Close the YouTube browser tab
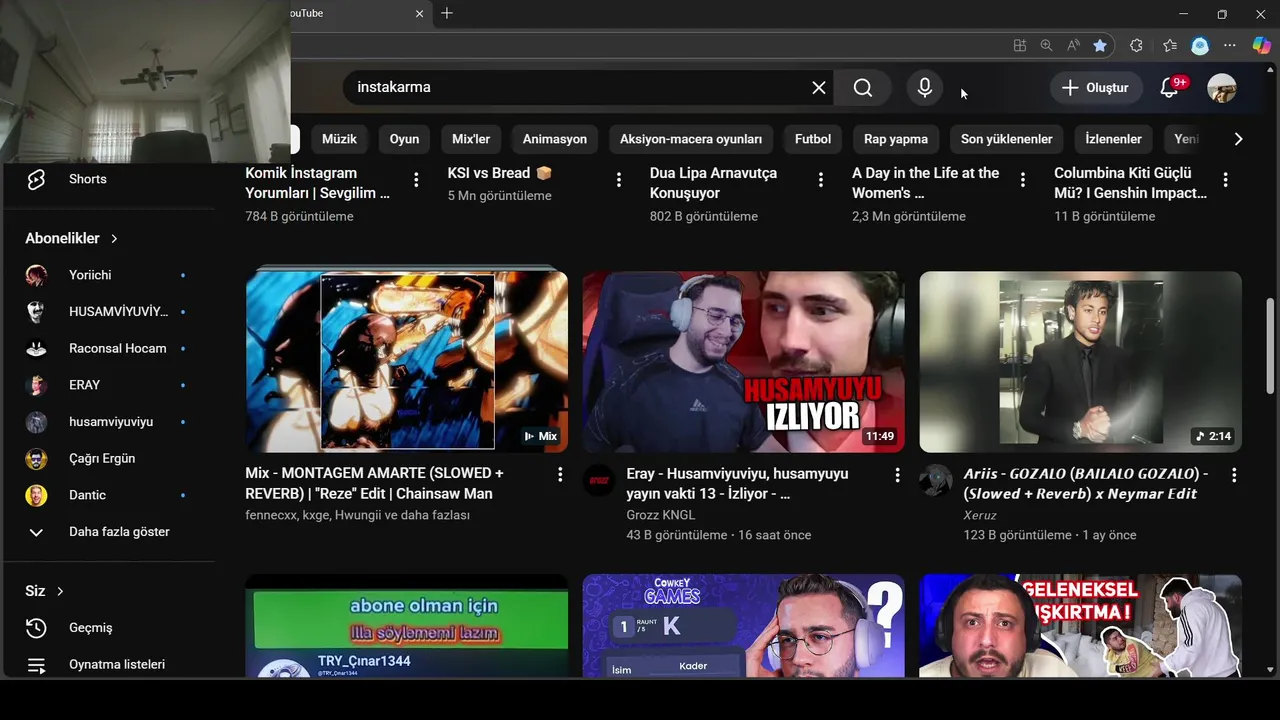 [x=420, y=14]
